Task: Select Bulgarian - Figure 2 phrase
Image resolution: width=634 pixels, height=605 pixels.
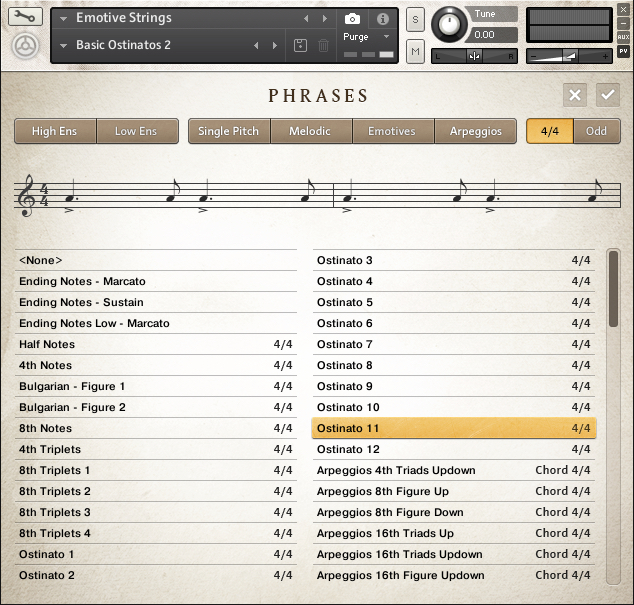Action: click(156, 407)
